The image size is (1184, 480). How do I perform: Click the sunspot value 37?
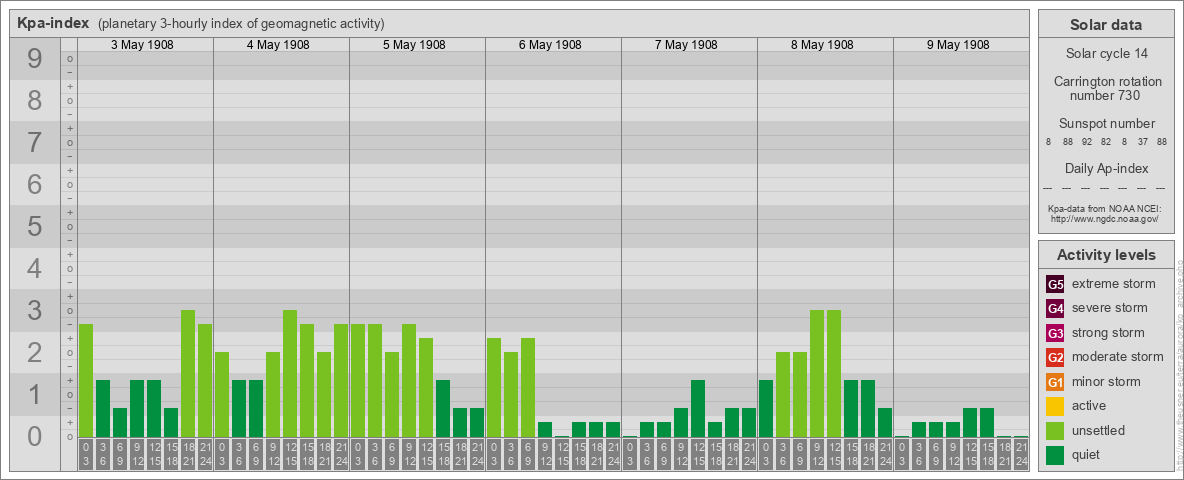(1143, 142)
